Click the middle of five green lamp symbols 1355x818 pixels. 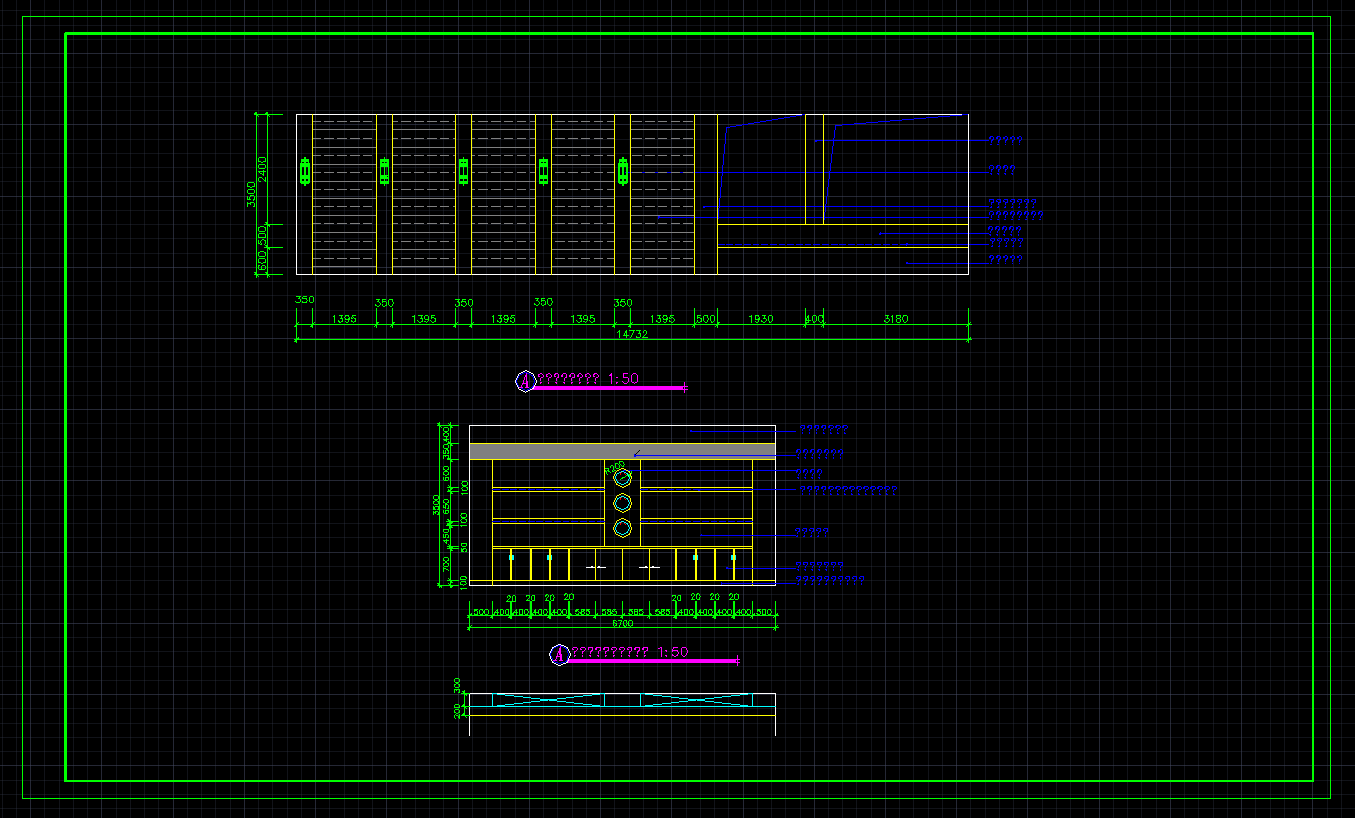click(x=463, y=172)
